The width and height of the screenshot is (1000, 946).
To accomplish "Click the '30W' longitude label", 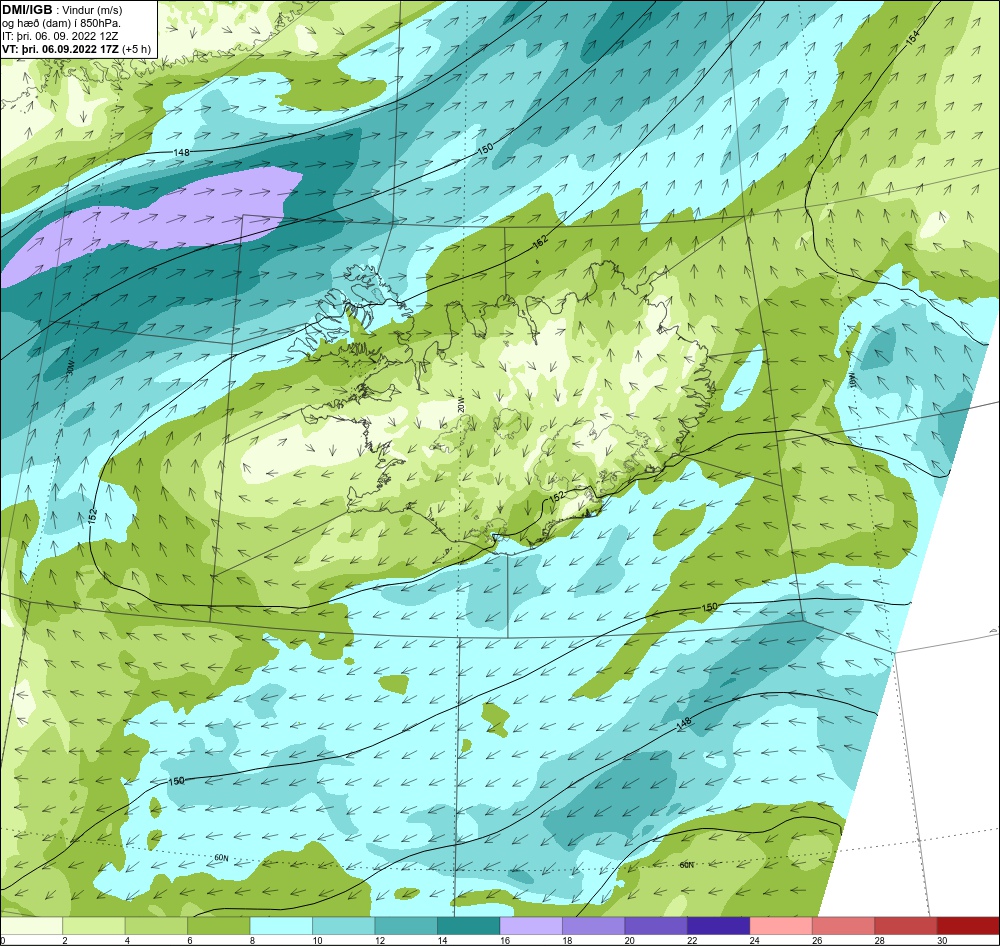I will pos(70,367).
